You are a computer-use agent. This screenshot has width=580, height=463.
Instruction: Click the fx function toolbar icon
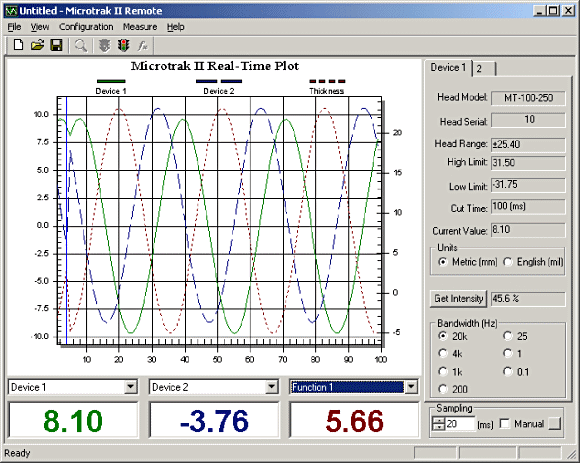[143, 46]
